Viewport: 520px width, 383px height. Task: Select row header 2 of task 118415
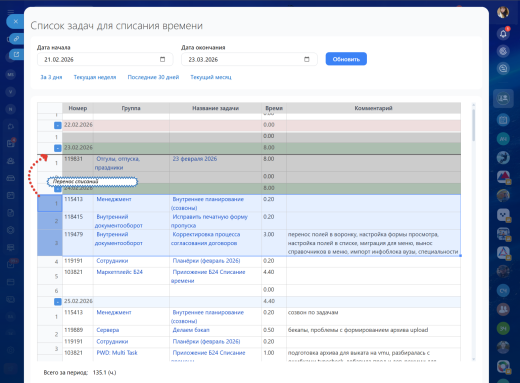click(50, 221)
